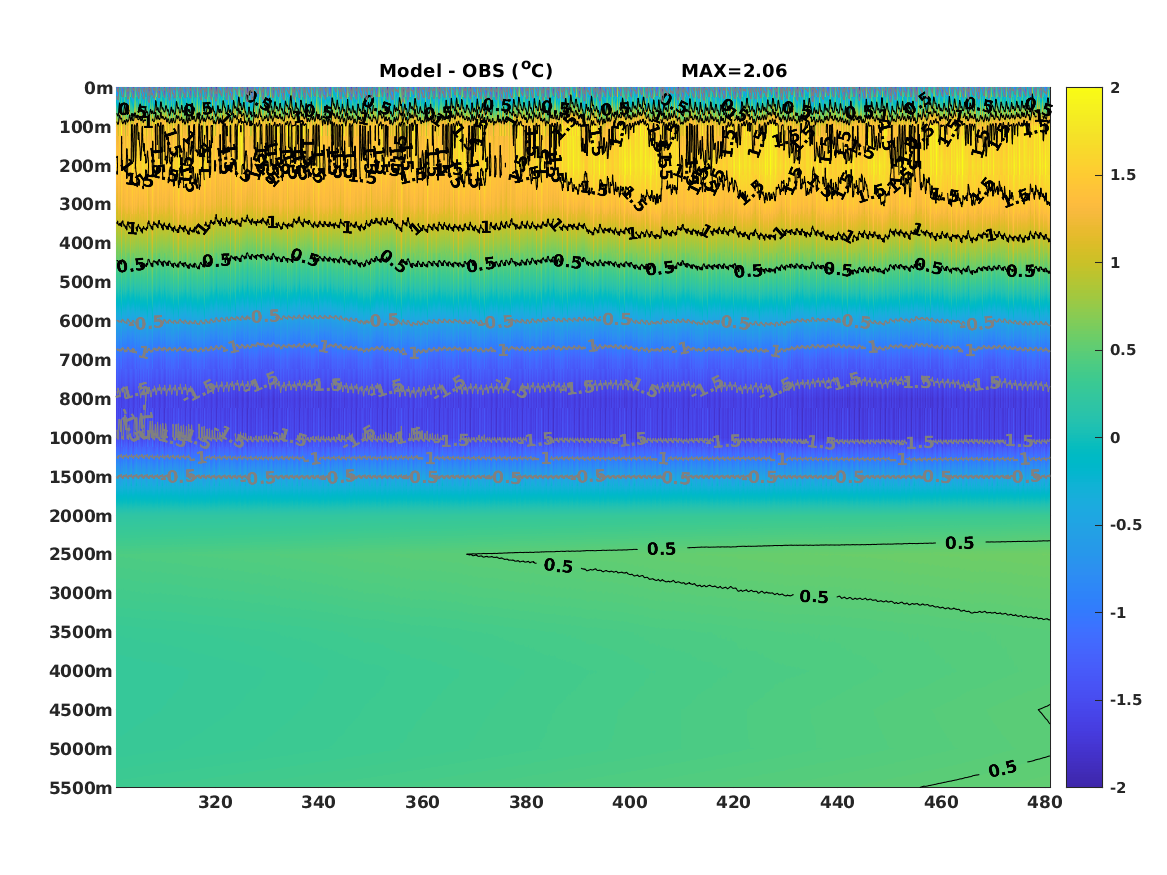
Task: Click the "460" x-axis tick label
Action: point(941,802)
